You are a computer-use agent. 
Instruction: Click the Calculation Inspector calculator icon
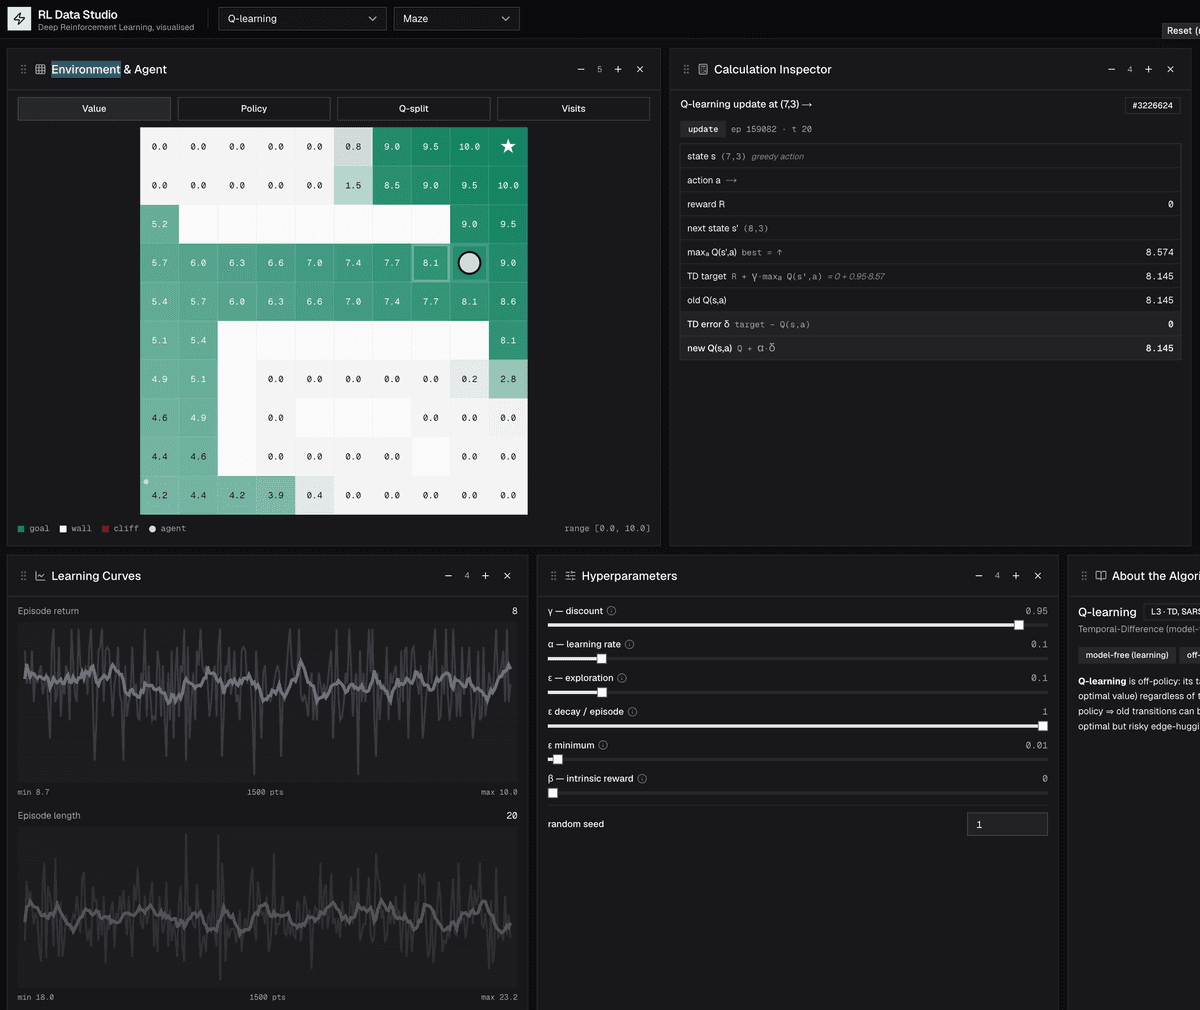[703, 70]
